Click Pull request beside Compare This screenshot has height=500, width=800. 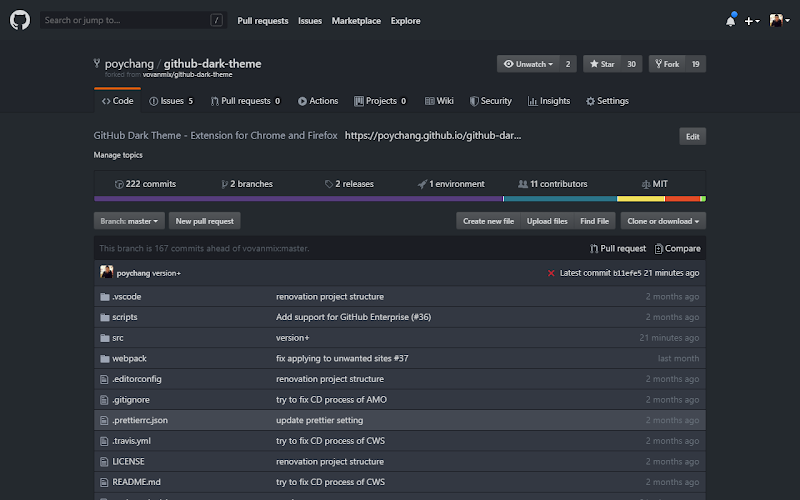tap(618, 248)
